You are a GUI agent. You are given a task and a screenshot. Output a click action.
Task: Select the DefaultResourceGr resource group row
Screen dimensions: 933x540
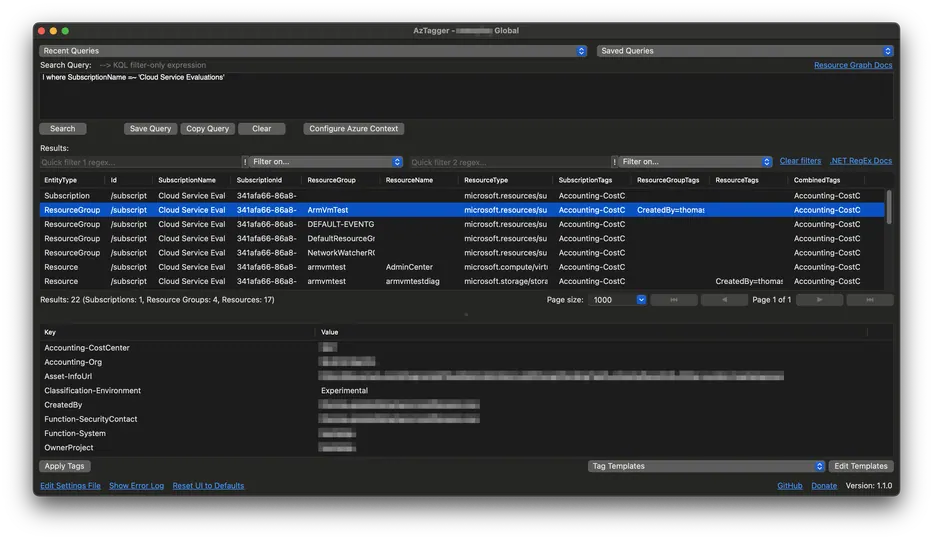coord(462,238)
